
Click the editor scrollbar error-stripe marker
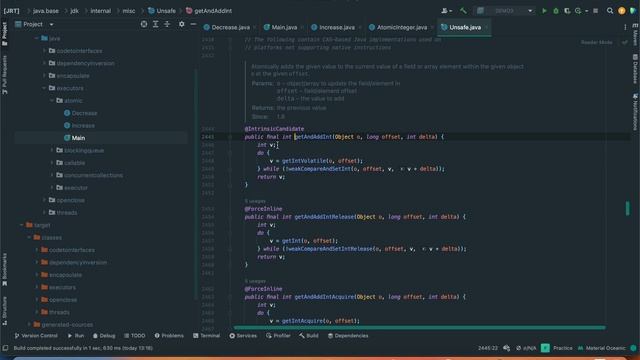627,209
